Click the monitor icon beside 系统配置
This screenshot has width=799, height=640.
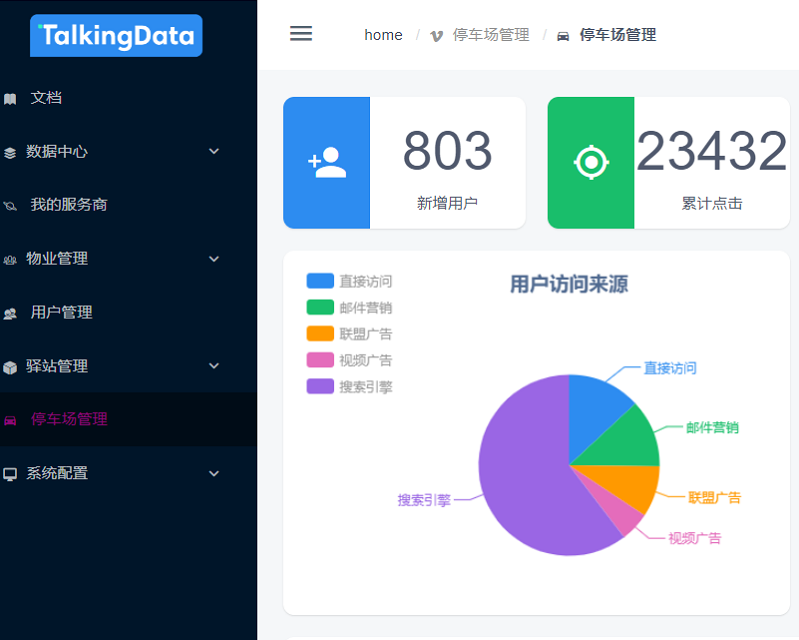point(10,474)
